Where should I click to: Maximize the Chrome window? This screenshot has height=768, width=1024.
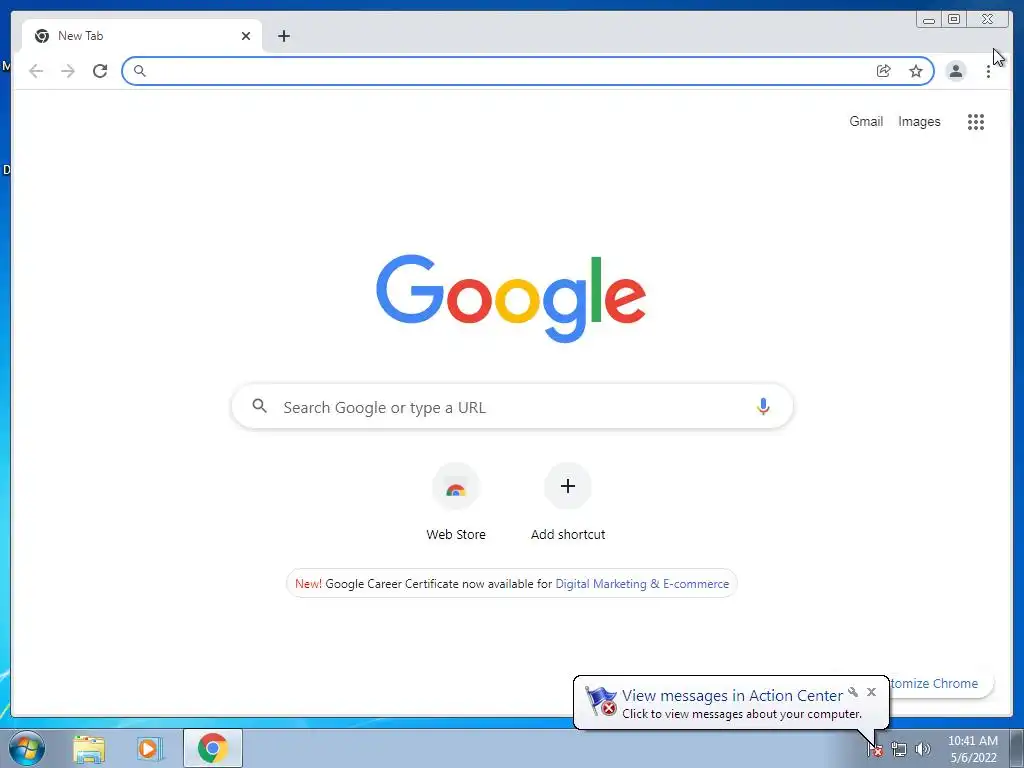[954, 20]
